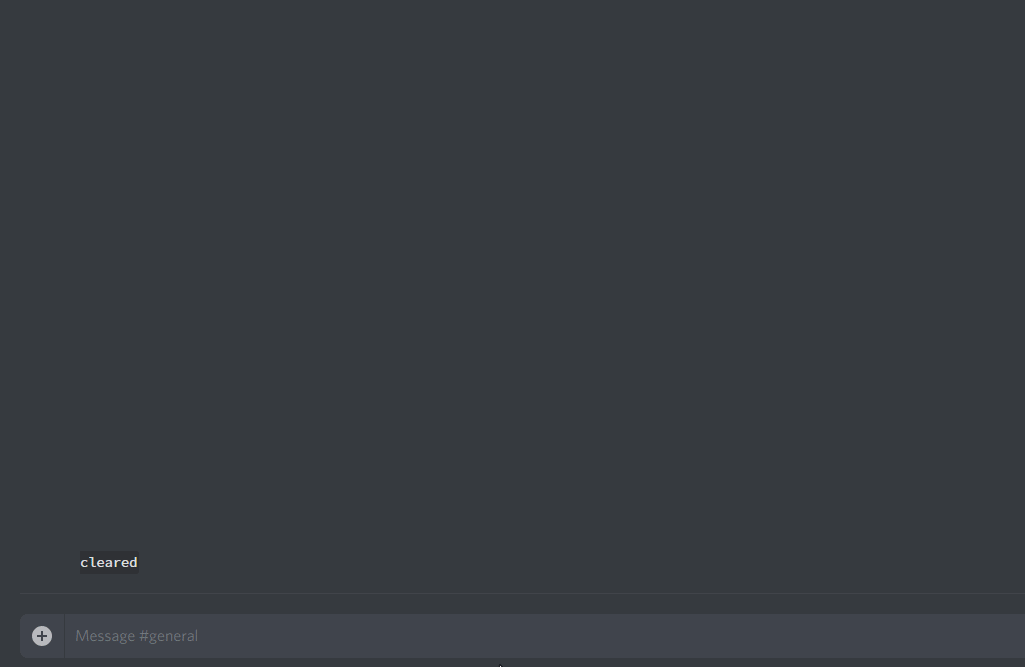Open the attachment plus button
1025x667 pixels.
pos(42,636)
